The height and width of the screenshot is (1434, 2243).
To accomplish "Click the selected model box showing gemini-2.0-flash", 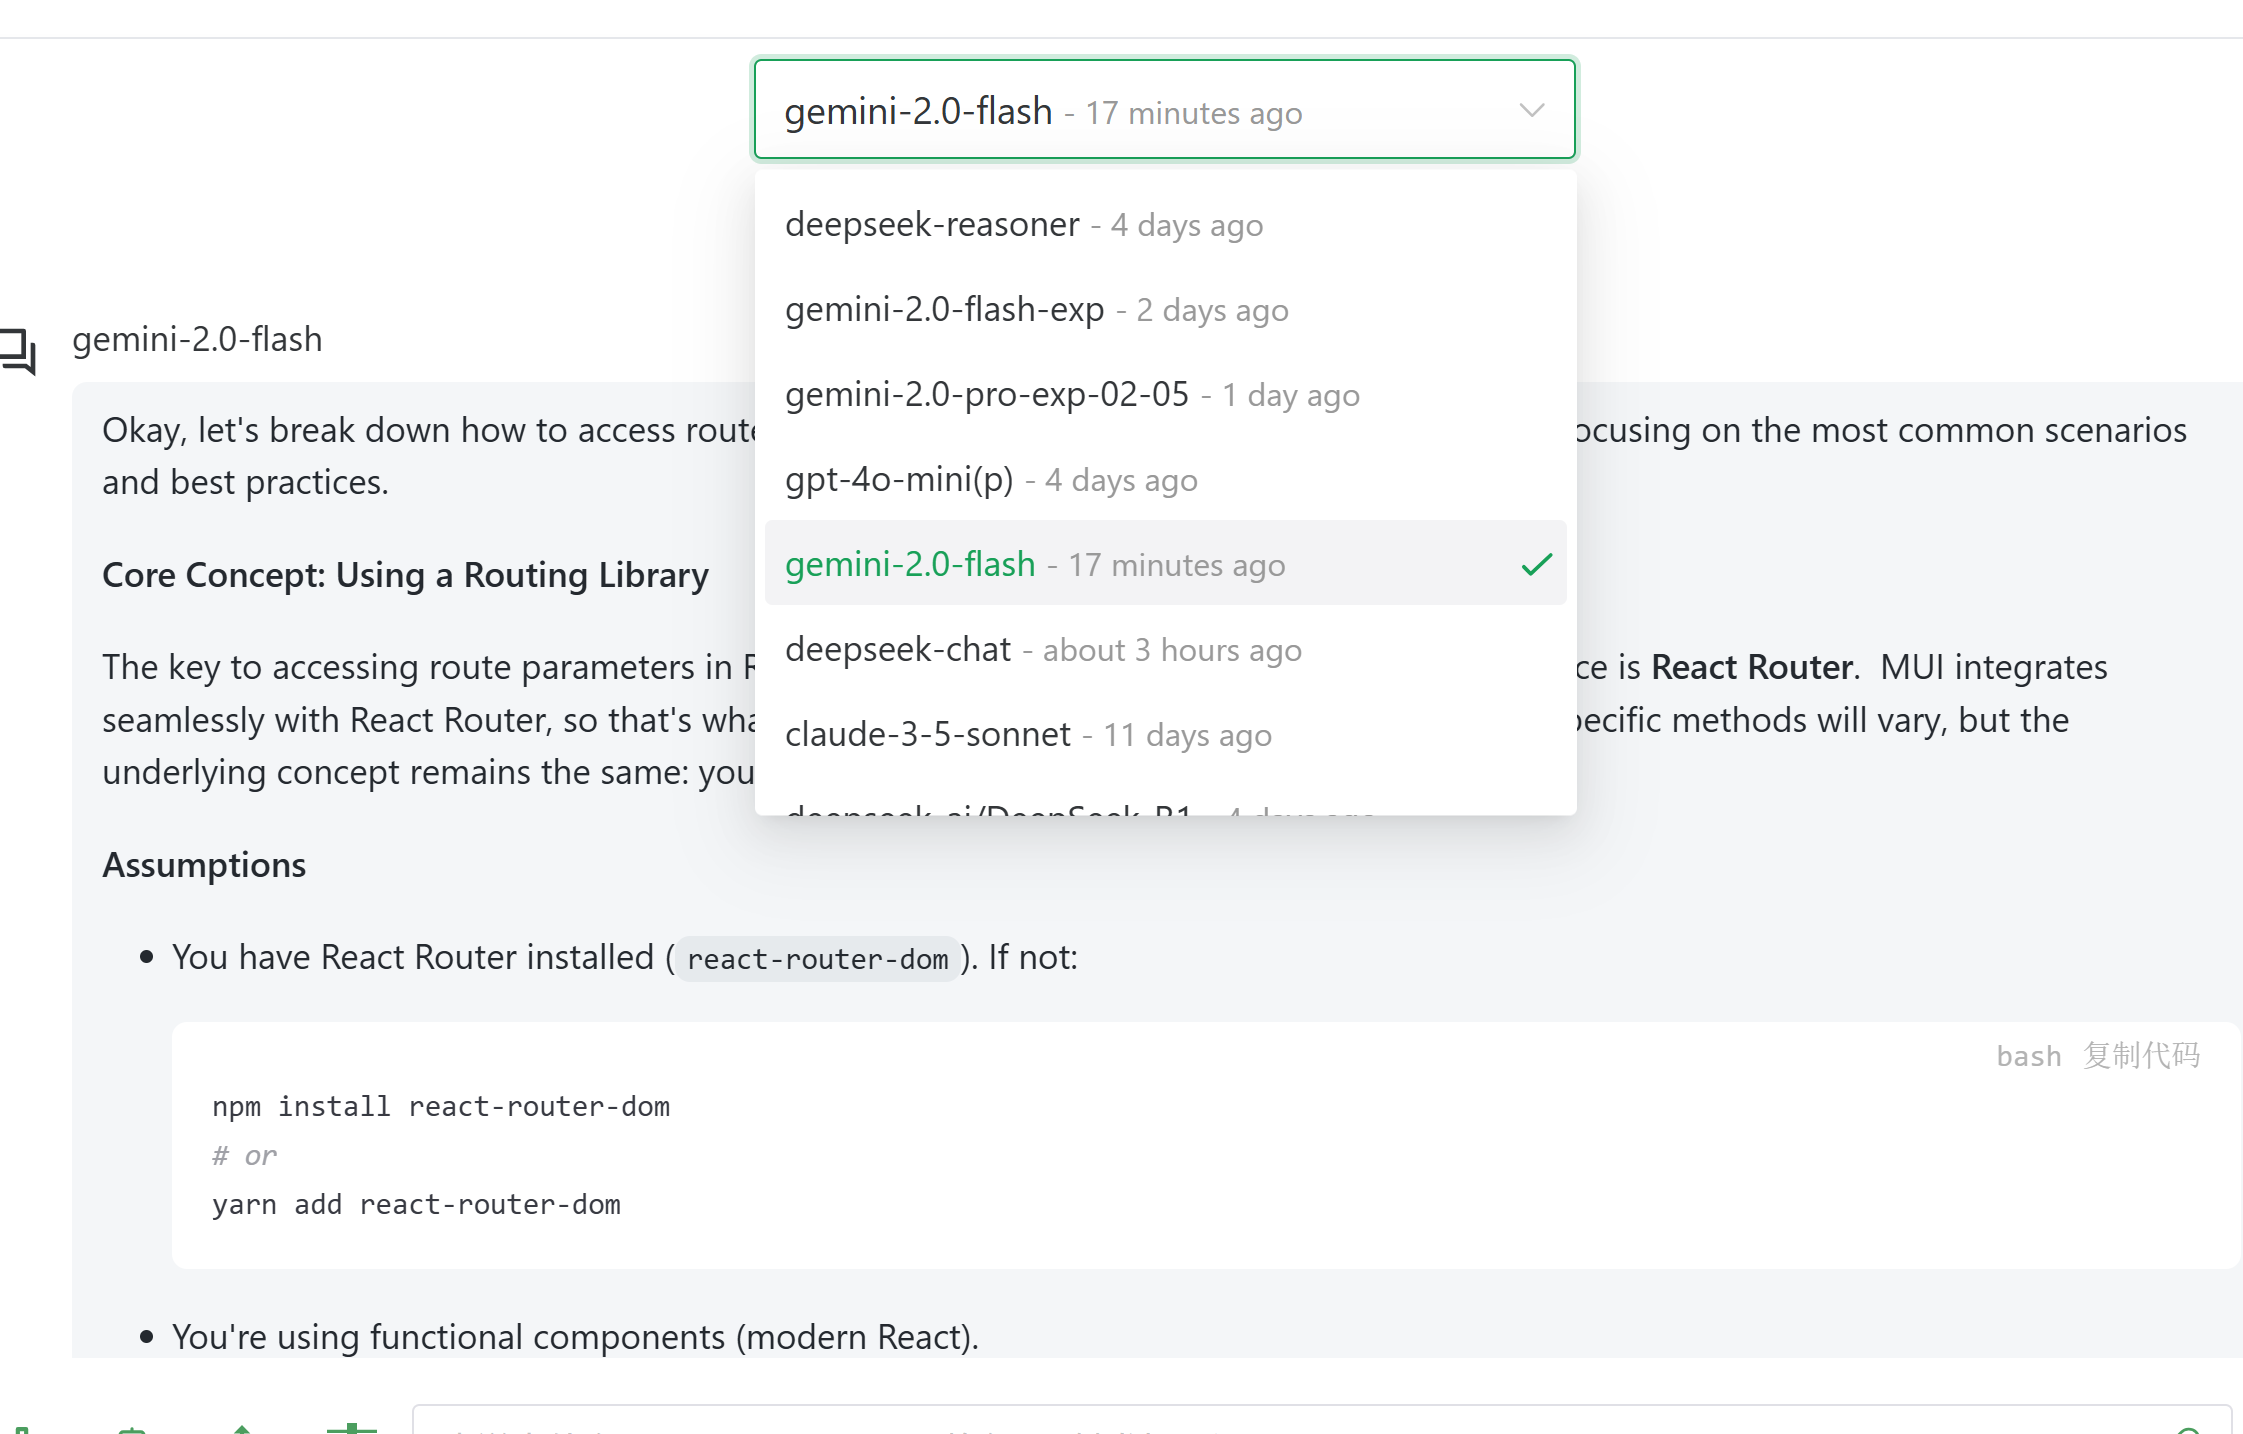I will [x=1165, y=109].
